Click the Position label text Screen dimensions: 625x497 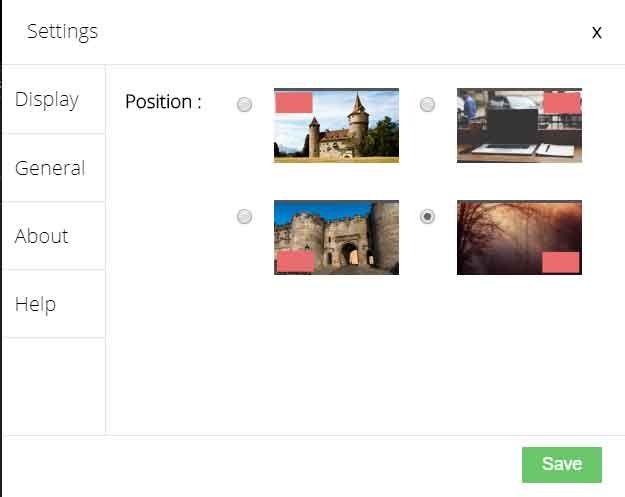pos(163,102)
